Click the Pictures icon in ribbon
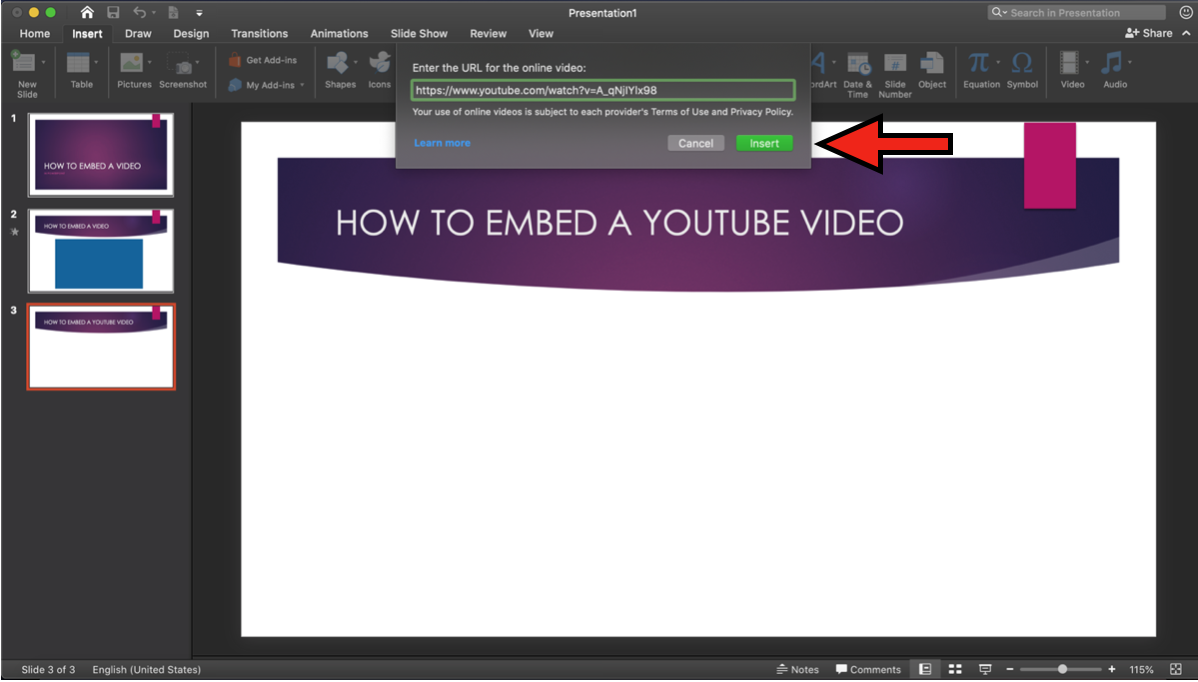Screen dimensions: 1198x682 pyautogui.click(x=131, y=64)
